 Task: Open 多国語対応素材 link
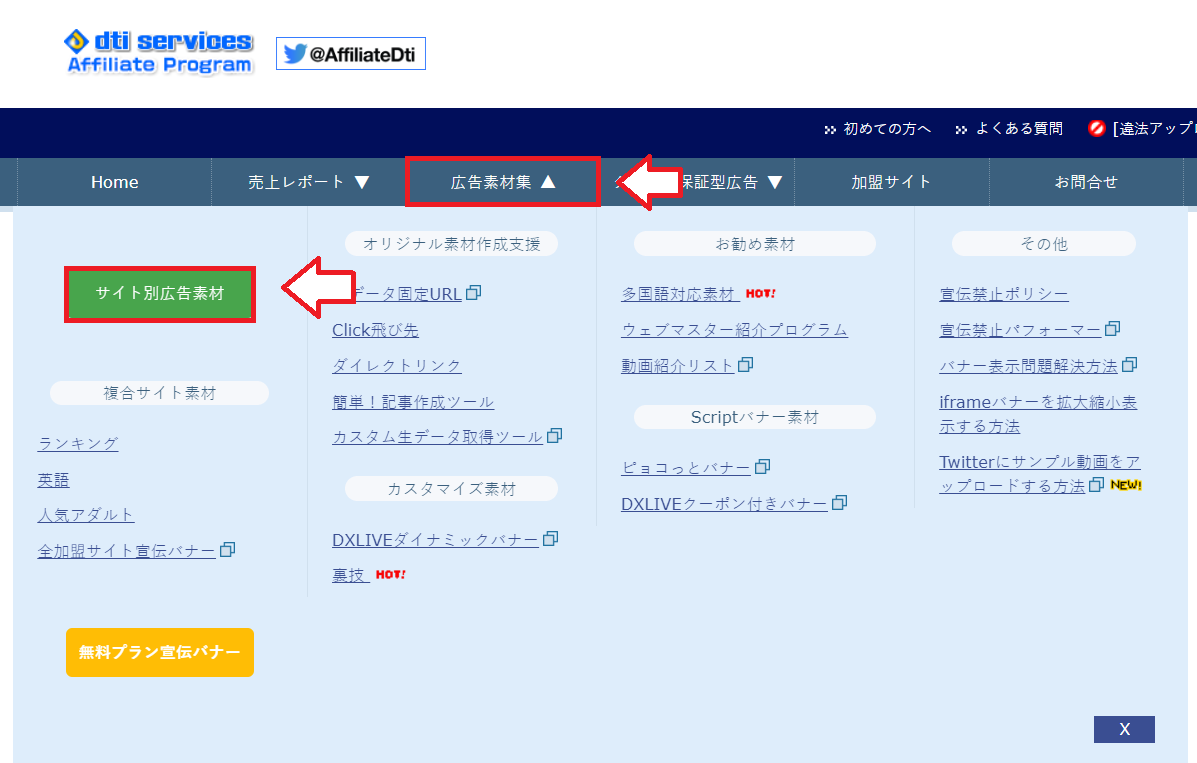click(678, 294)
